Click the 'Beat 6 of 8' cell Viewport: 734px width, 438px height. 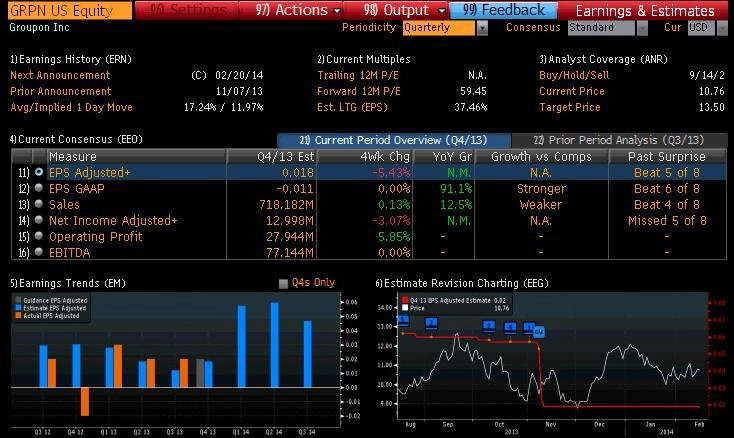(667, 189)
